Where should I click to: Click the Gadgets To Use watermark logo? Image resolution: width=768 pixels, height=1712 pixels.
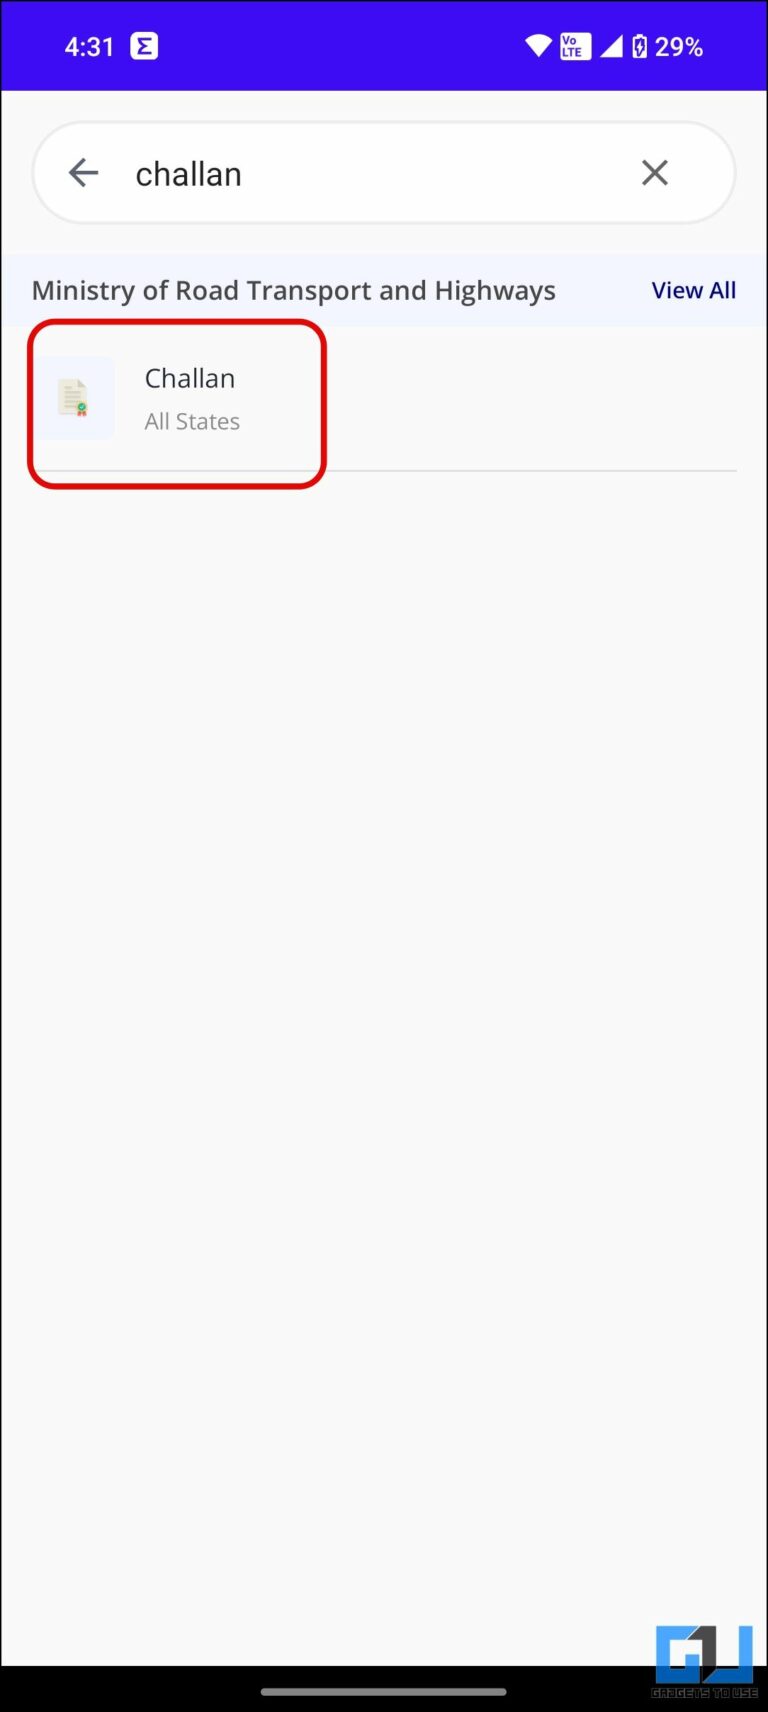[x=704, y=1655]
